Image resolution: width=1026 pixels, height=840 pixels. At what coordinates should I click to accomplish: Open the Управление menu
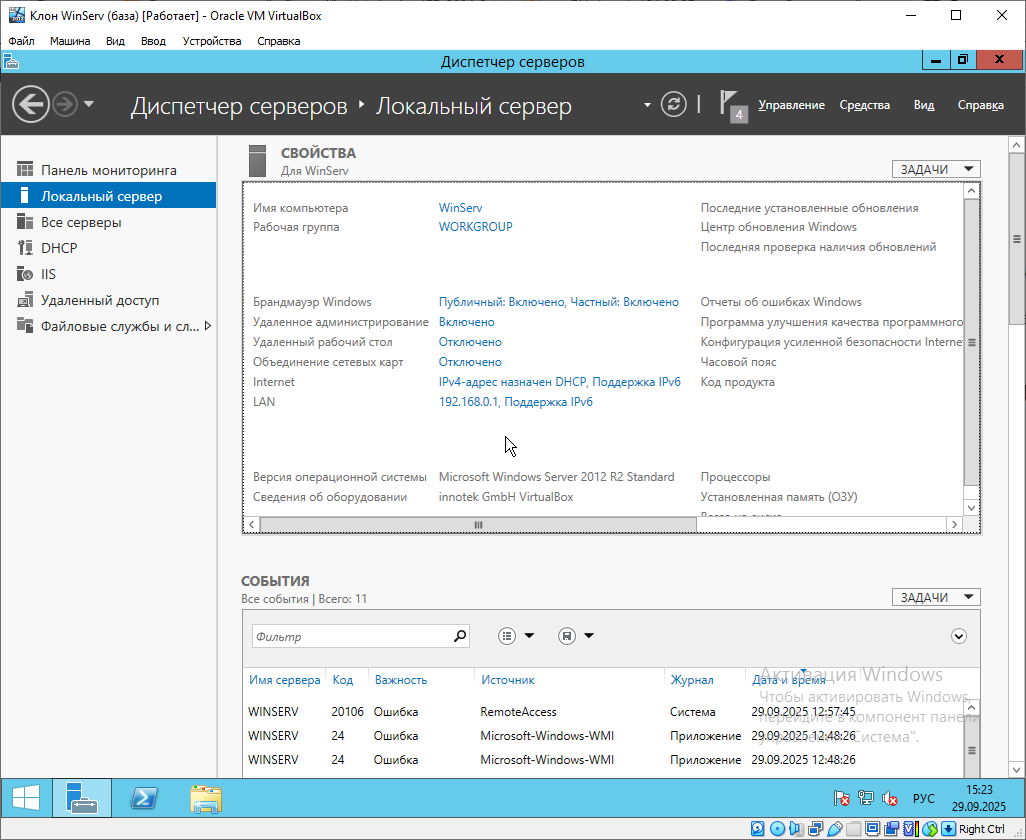coord(791,105)
